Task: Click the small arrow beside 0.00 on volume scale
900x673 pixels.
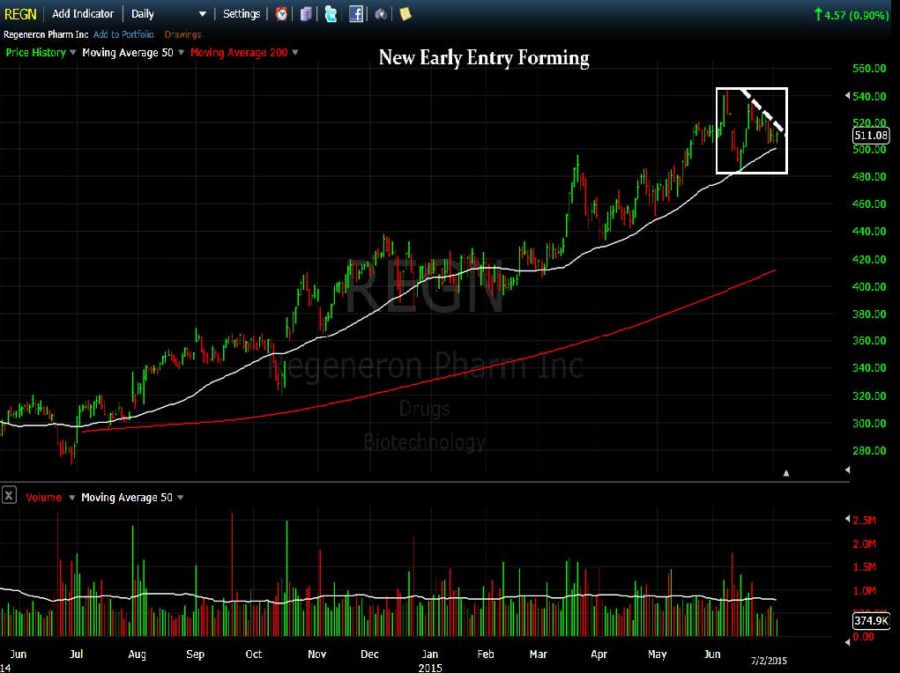Action: (847, 641)
